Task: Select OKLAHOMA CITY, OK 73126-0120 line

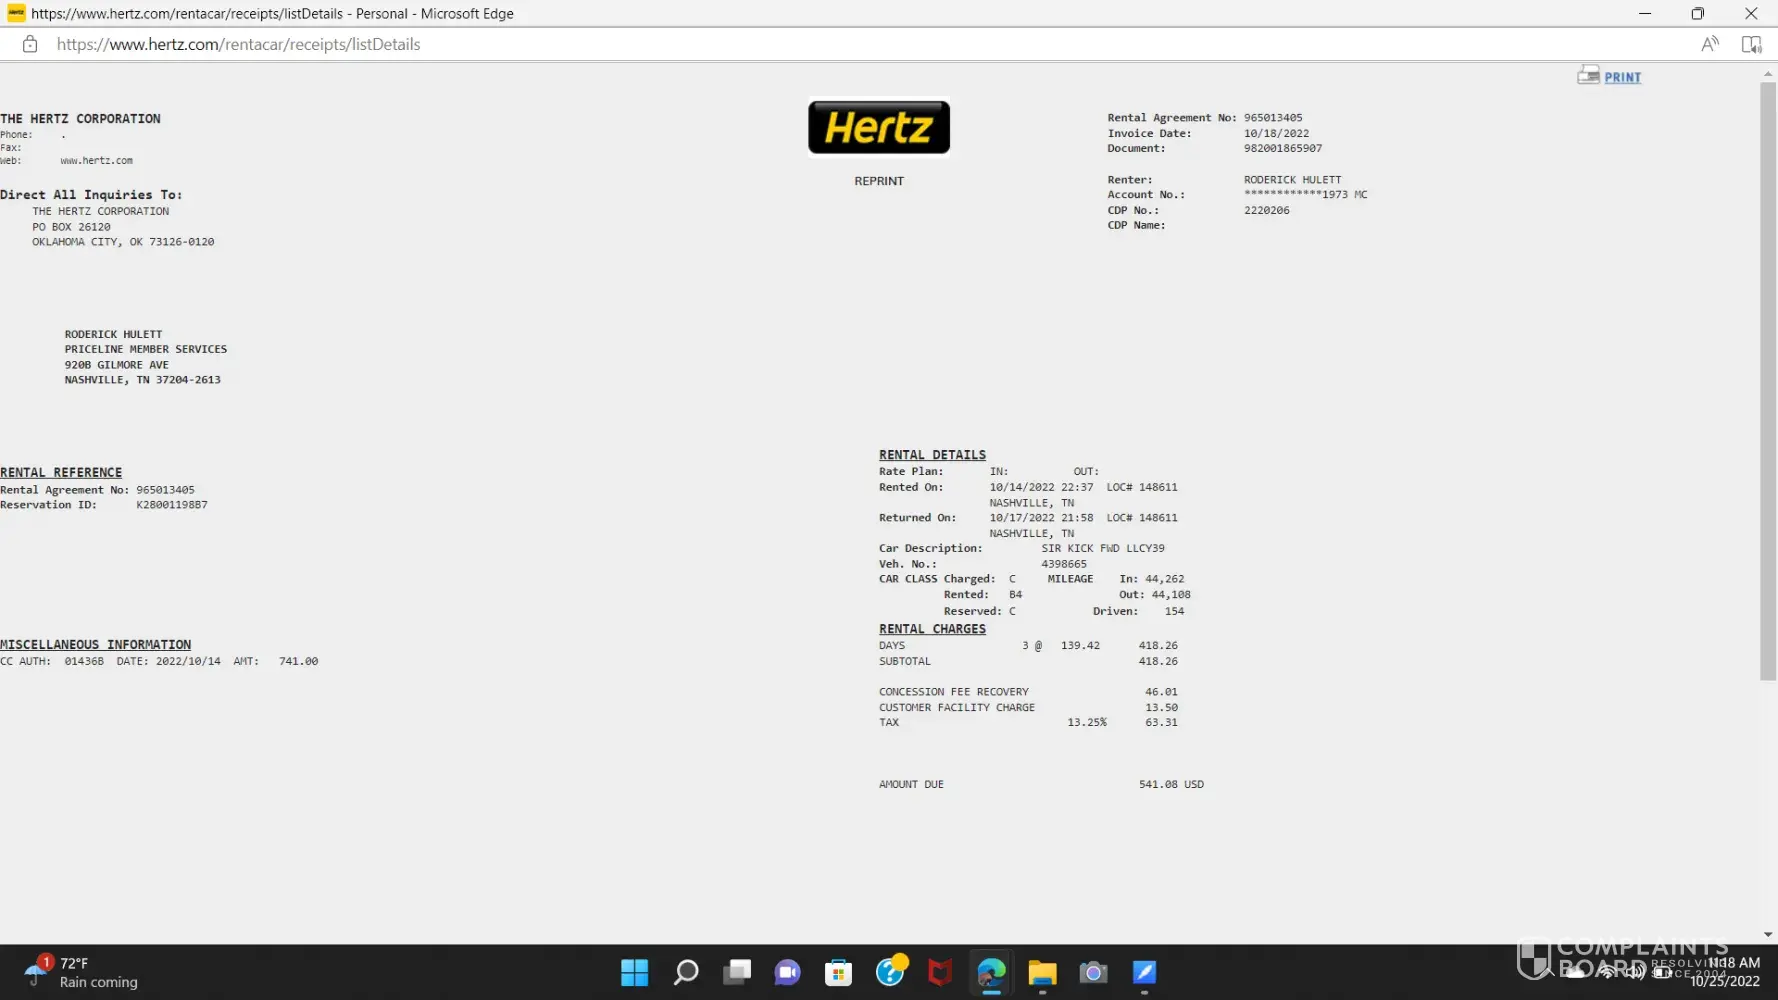Action: coord(123,242)
